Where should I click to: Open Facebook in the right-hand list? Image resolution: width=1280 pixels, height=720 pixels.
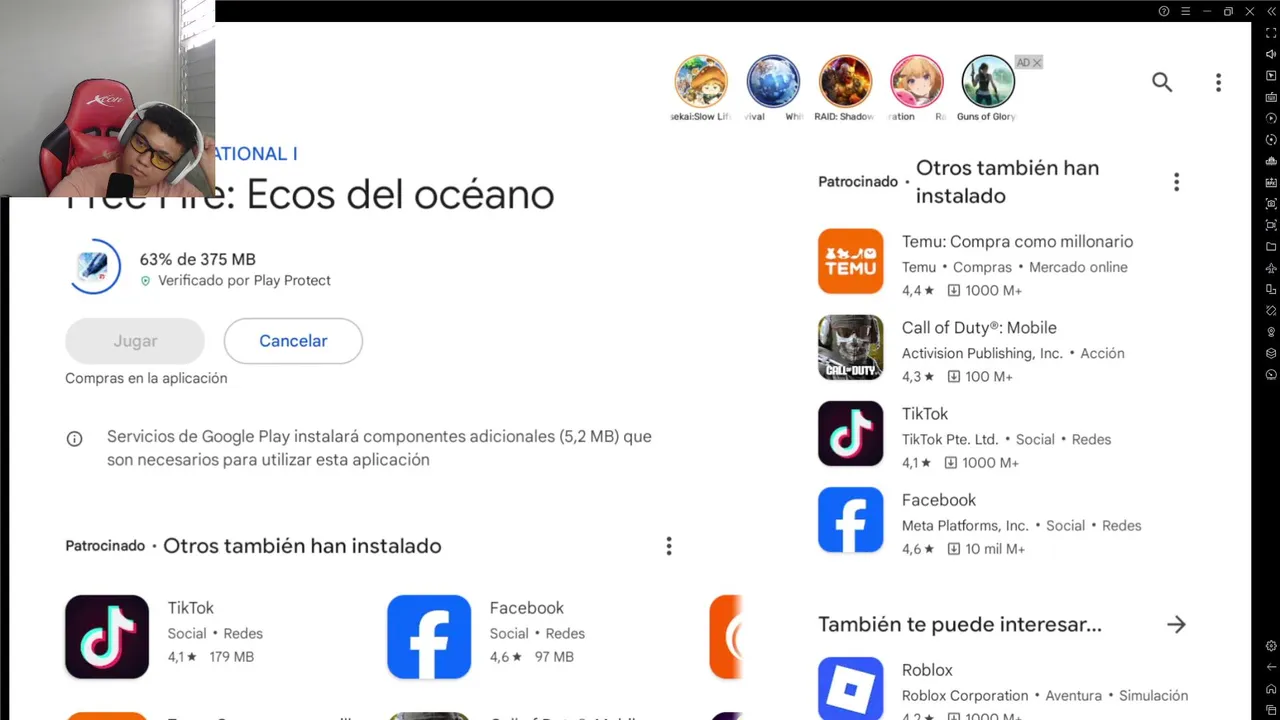851,520
